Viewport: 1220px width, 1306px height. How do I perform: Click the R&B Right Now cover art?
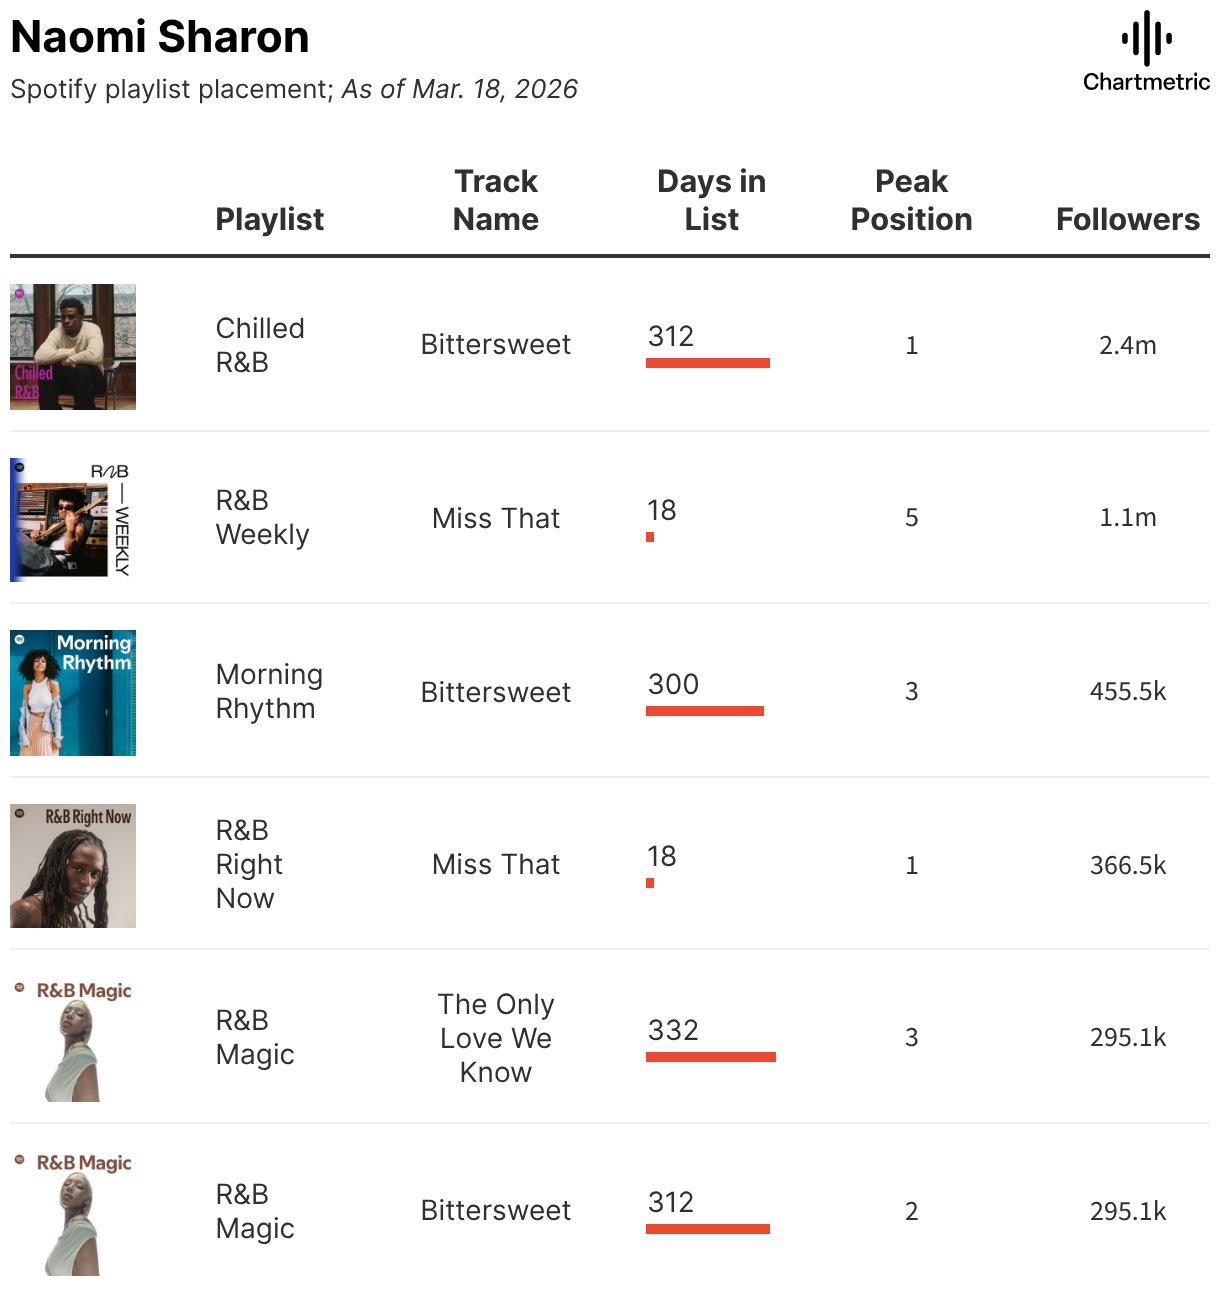click(73, 866)
